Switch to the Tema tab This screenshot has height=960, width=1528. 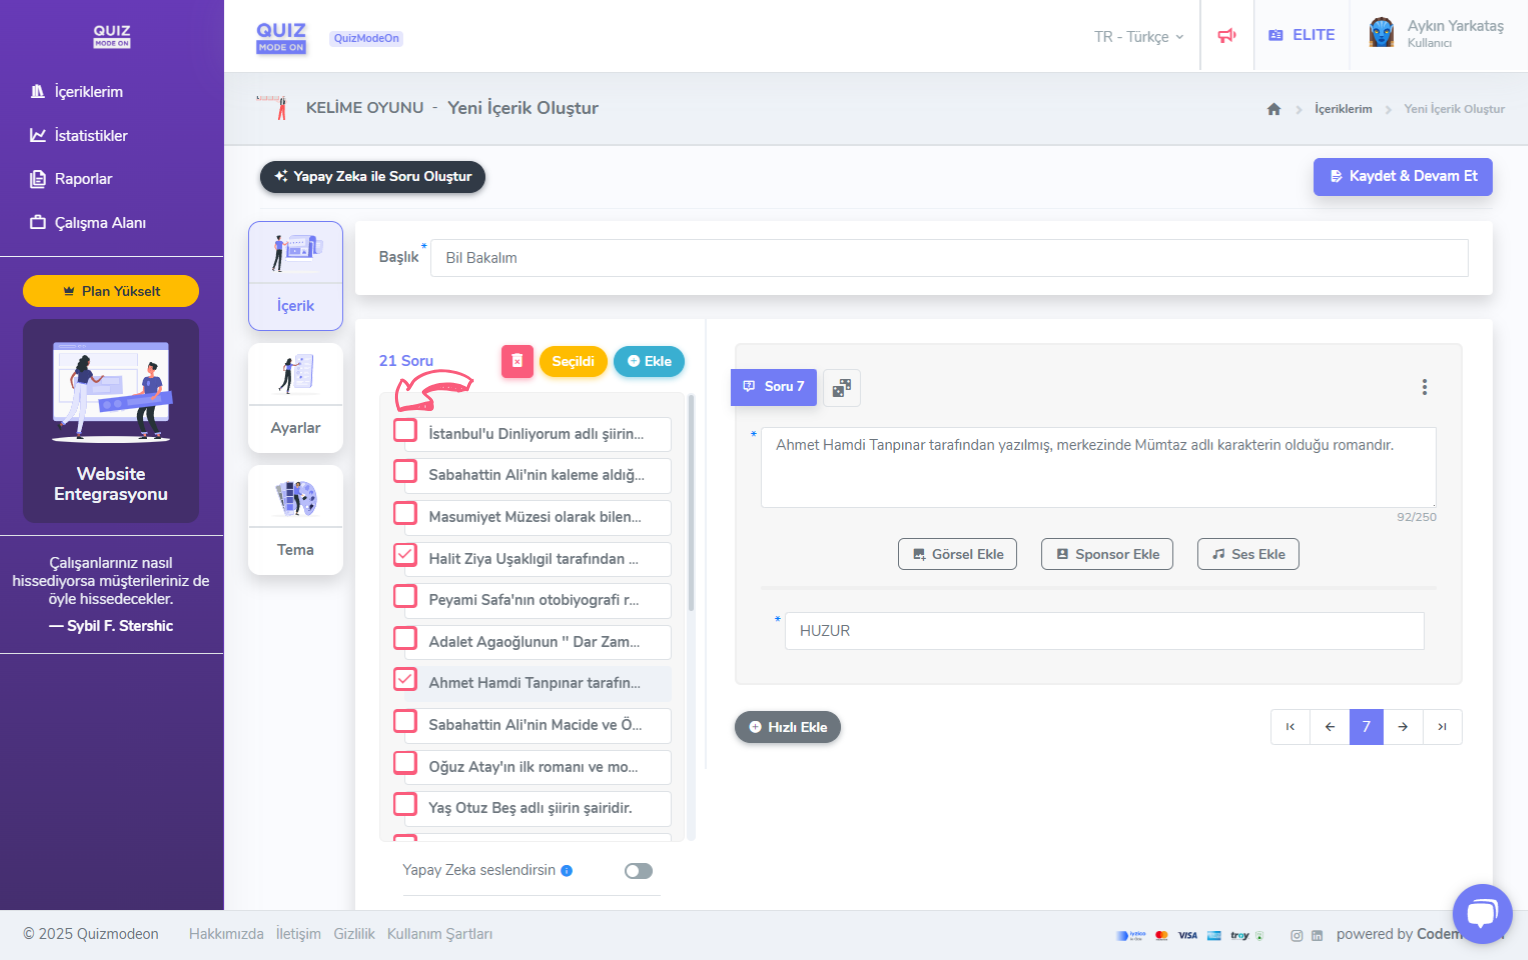(x=295, y=520)
